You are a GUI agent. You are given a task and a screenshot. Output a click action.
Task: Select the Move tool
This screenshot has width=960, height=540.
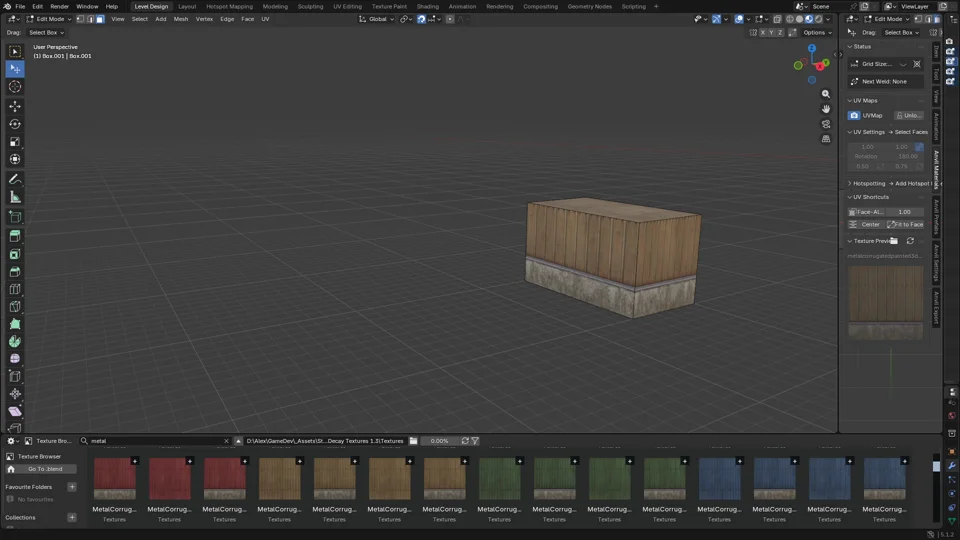tap(15, 107)
